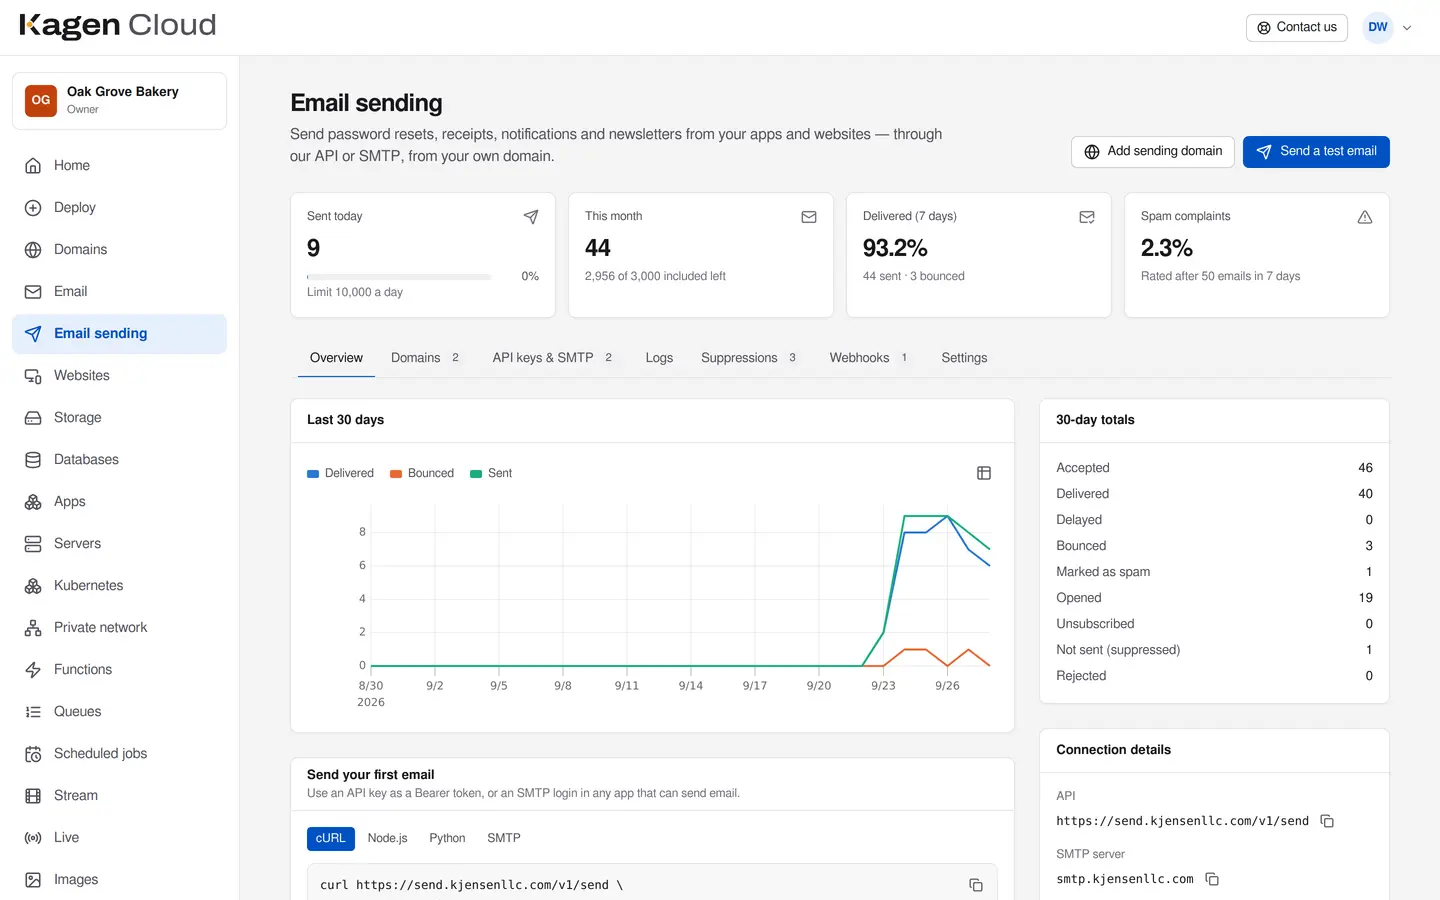Click the Private network sidebar icon

33,628
